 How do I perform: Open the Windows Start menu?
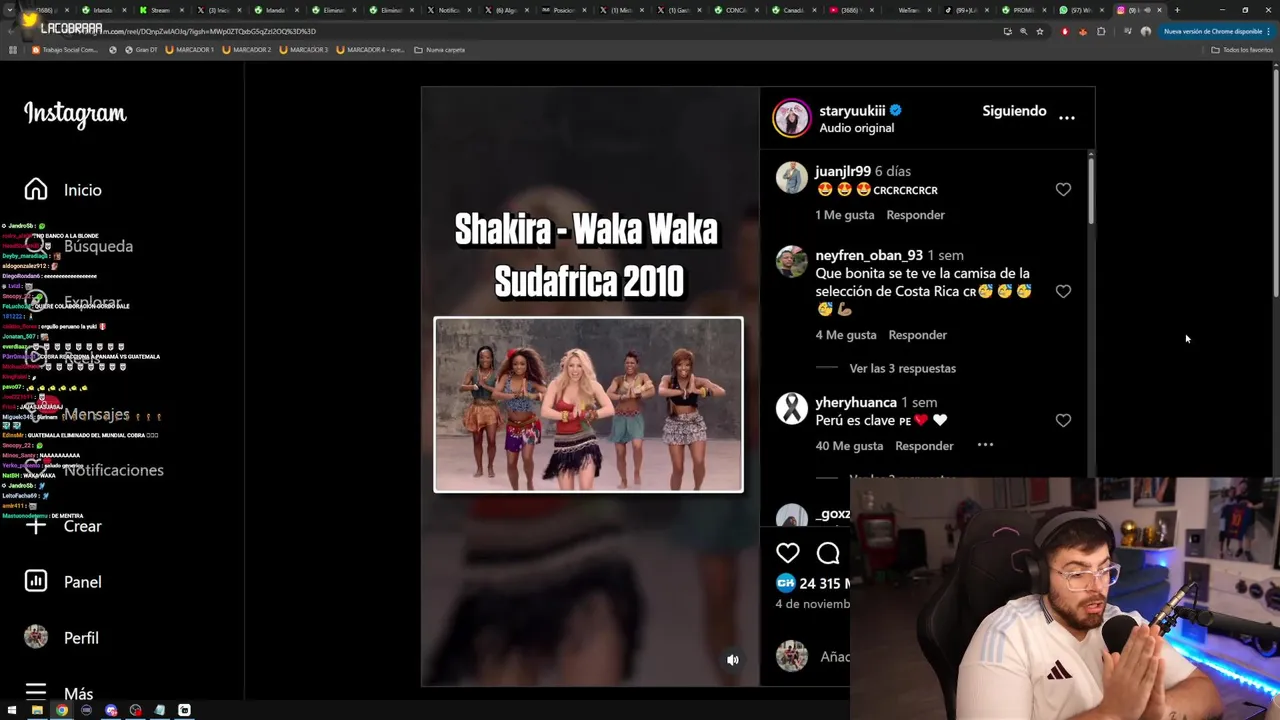13,710
